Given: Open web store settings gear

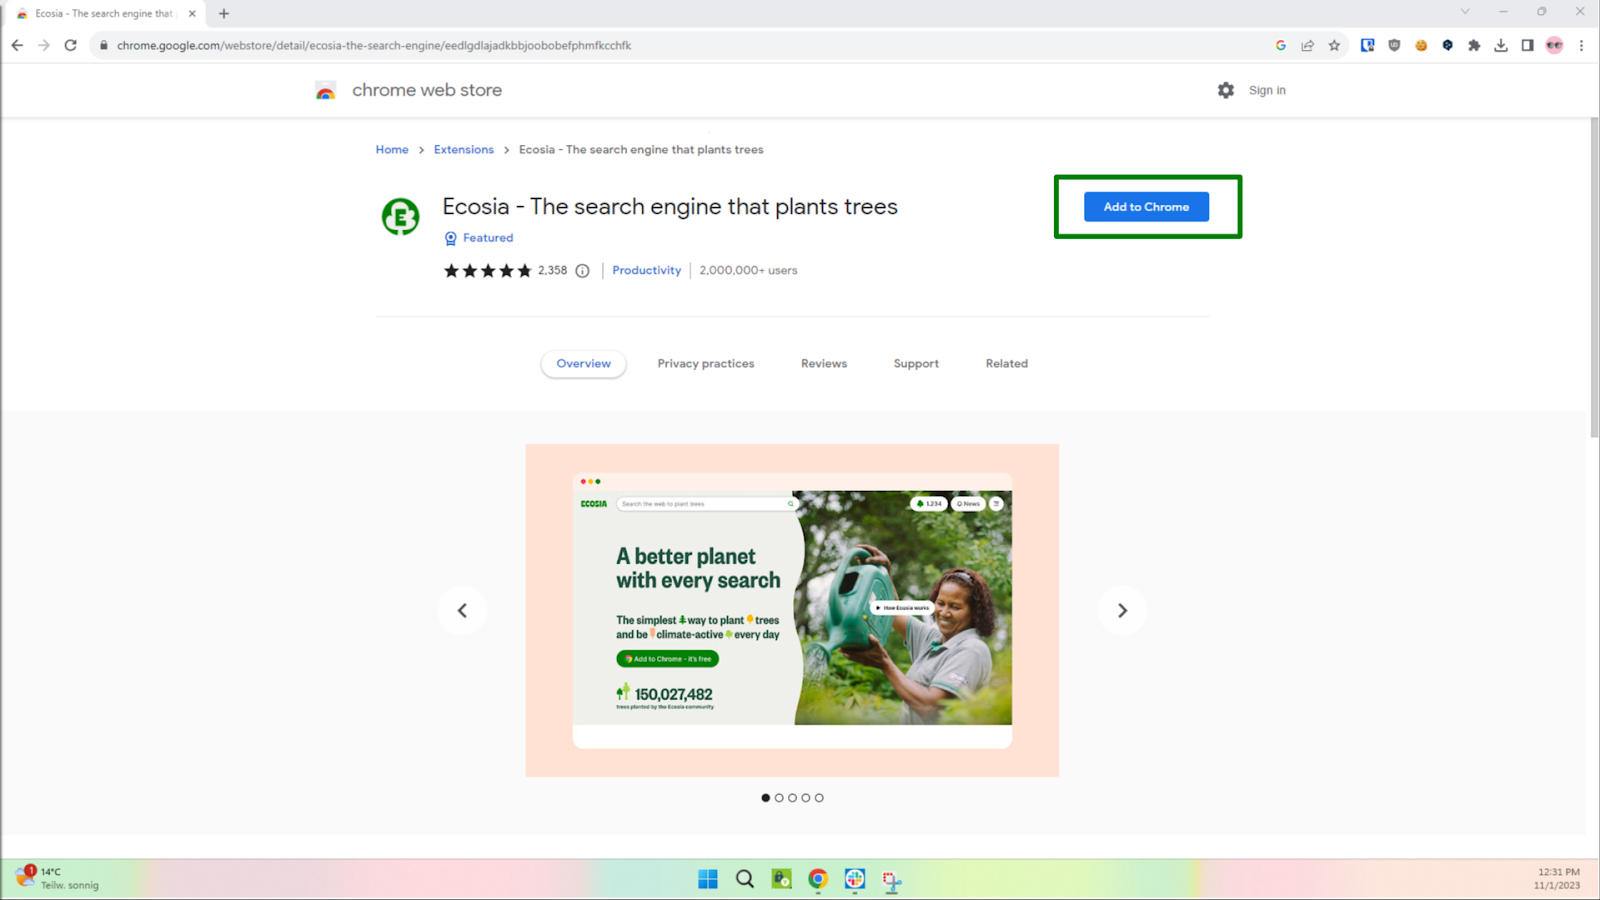Looking at the screenshot, I should 1226,90.
